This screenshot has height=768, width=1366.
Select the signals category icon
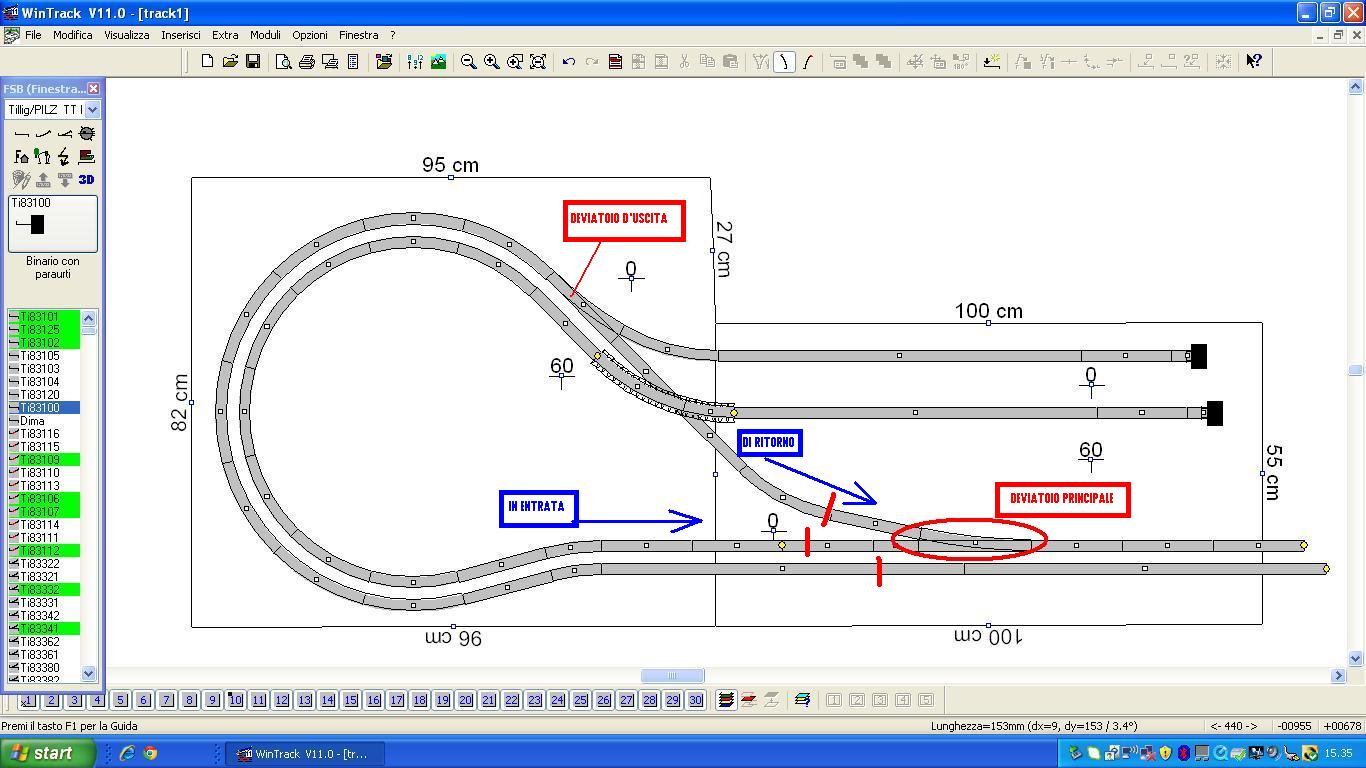(x=43, y=156)
